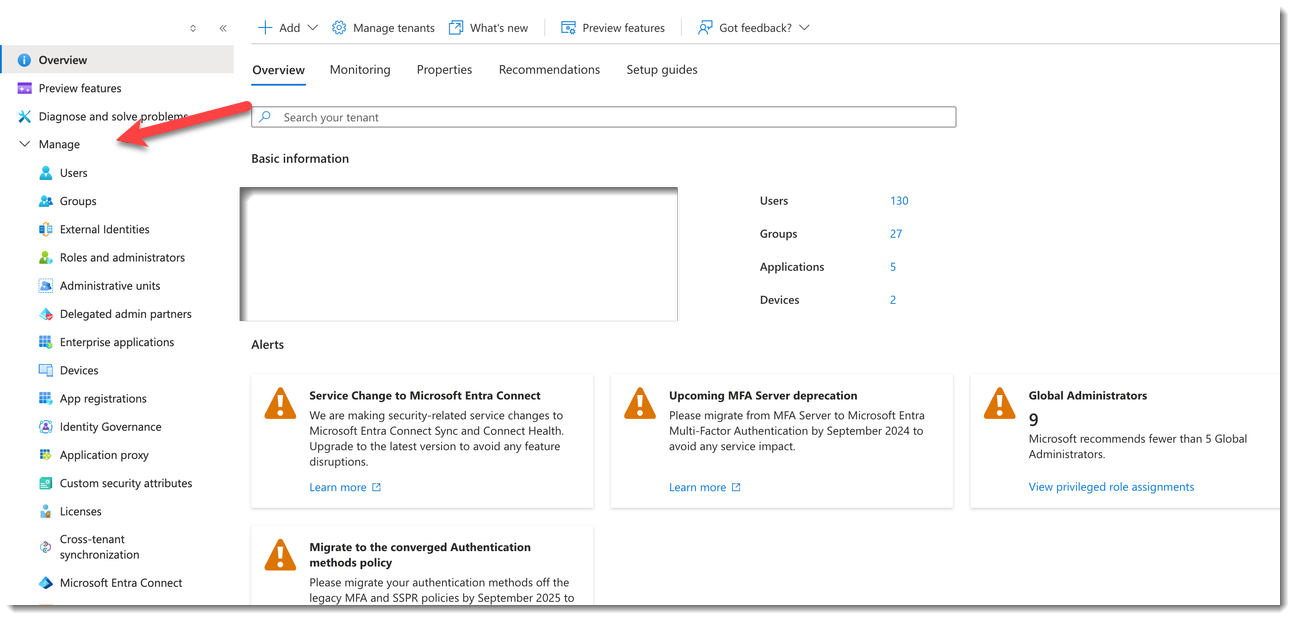The image size is (1295, 620).
Task: Click the Cross-tenant synchronization icon
Action: point(46,547)
